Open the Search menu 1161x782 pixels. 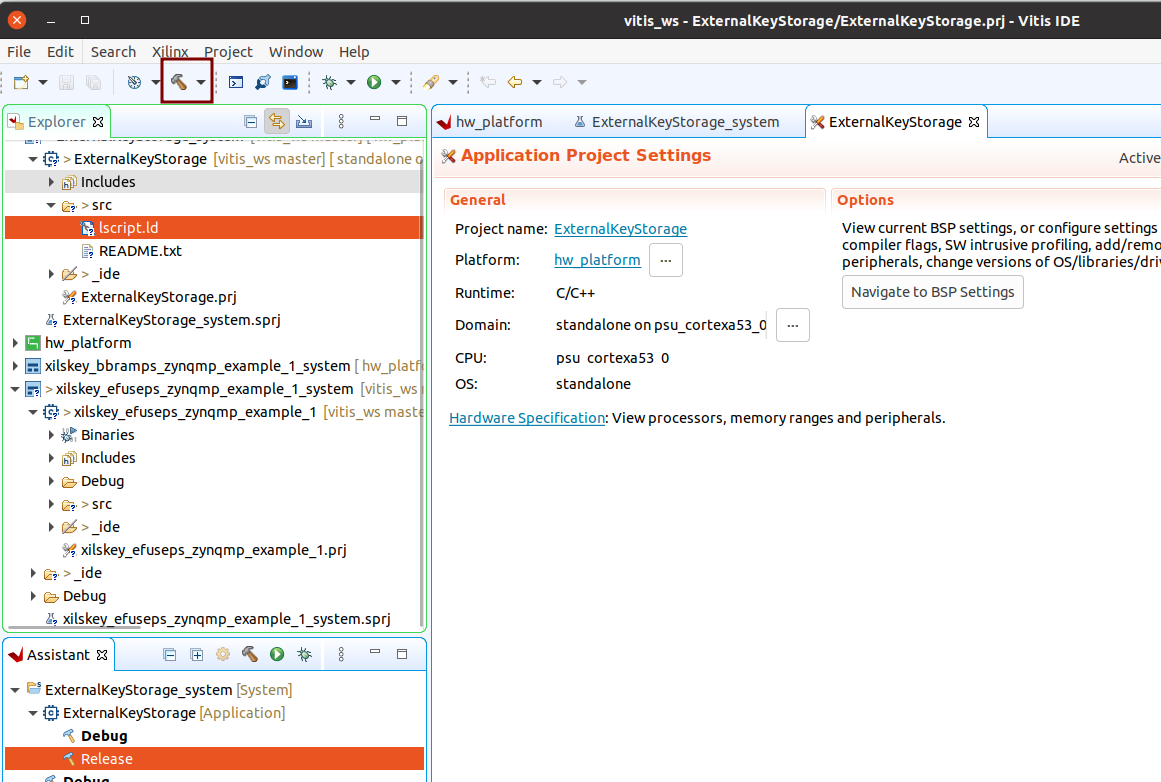[113, 52]
